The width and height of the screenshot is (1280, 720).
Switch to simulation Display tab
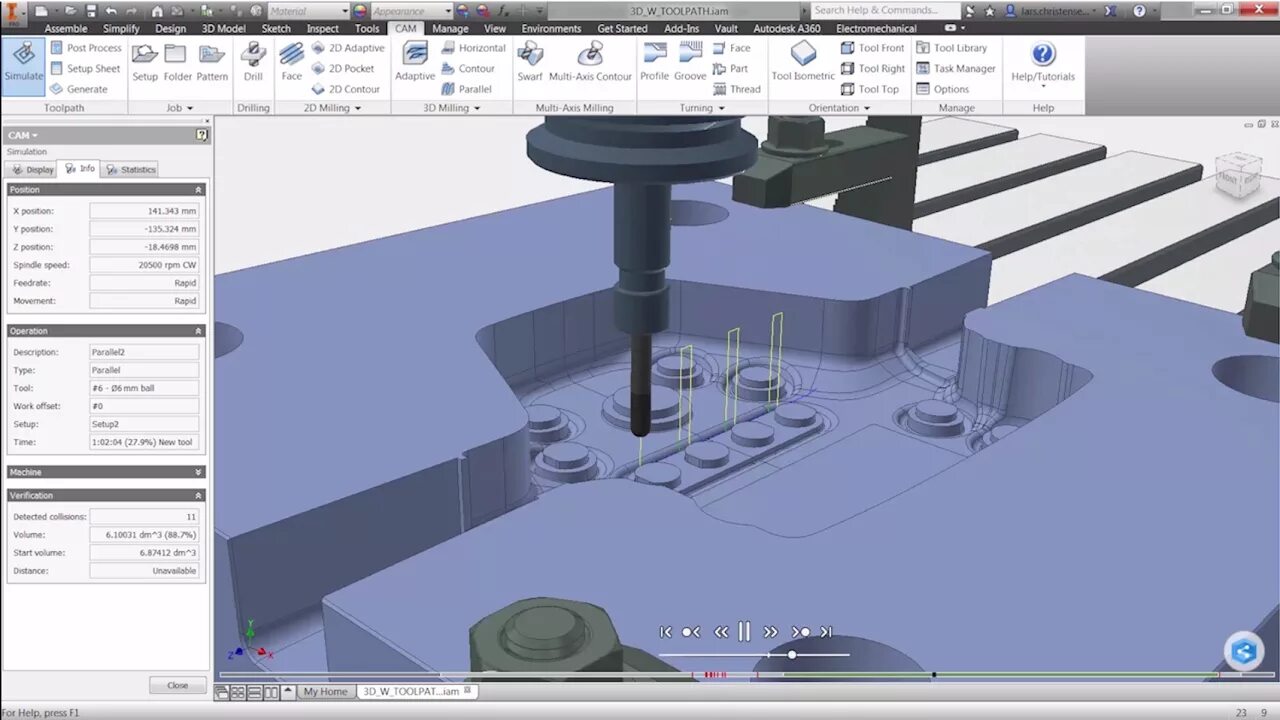click(x=32, y=170)
